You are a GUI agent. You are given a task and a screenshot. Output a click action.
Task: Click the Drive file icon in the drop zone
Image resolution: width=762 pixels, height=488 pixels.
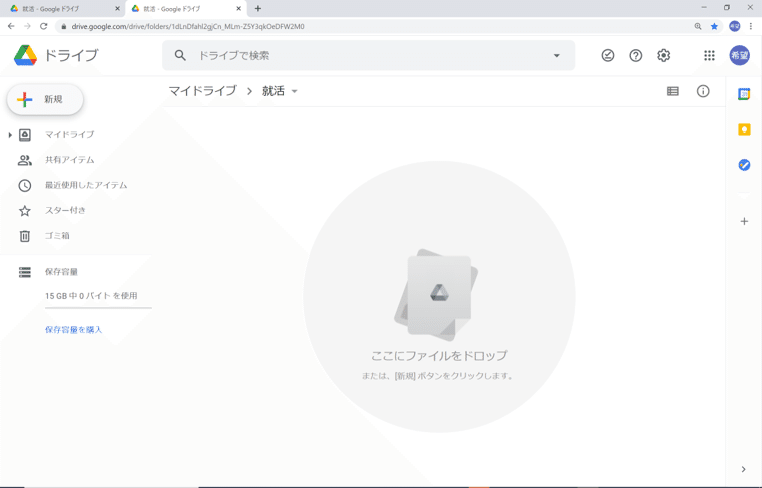point(436,296)
